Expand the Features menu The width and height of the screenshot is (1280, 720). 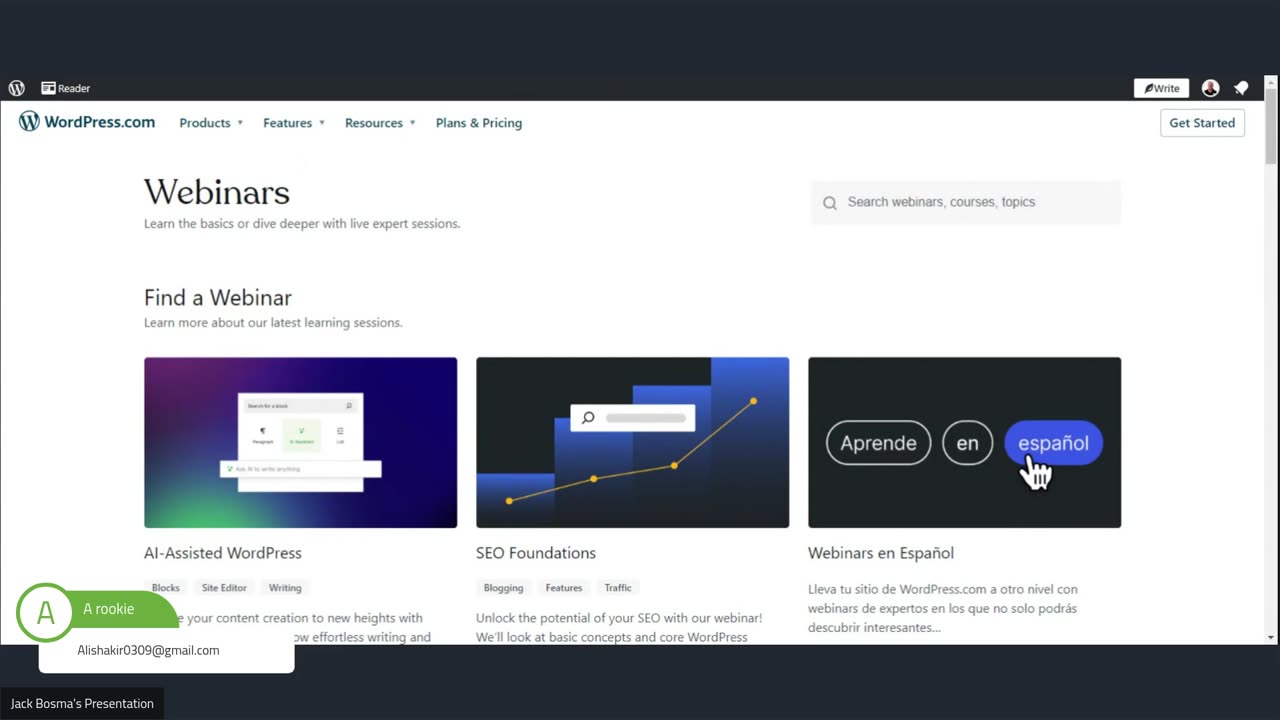(x=294, y=123)
